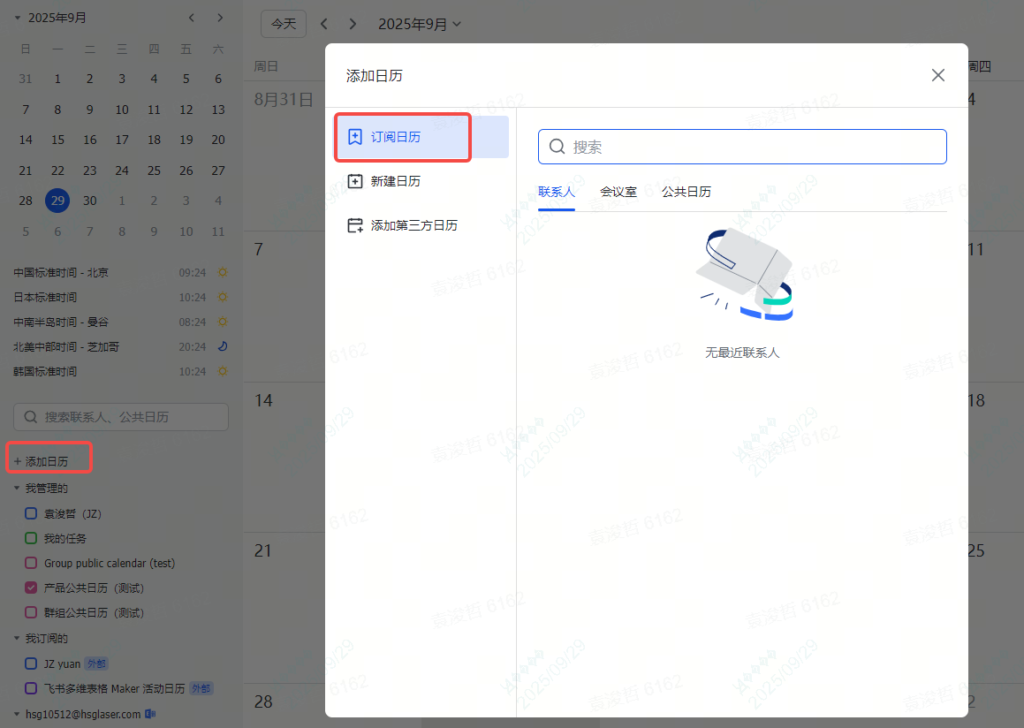Screen dimensions: 1024x728
Task: Switch to the 会议室 tab
Action: click(x=618, y=191)
